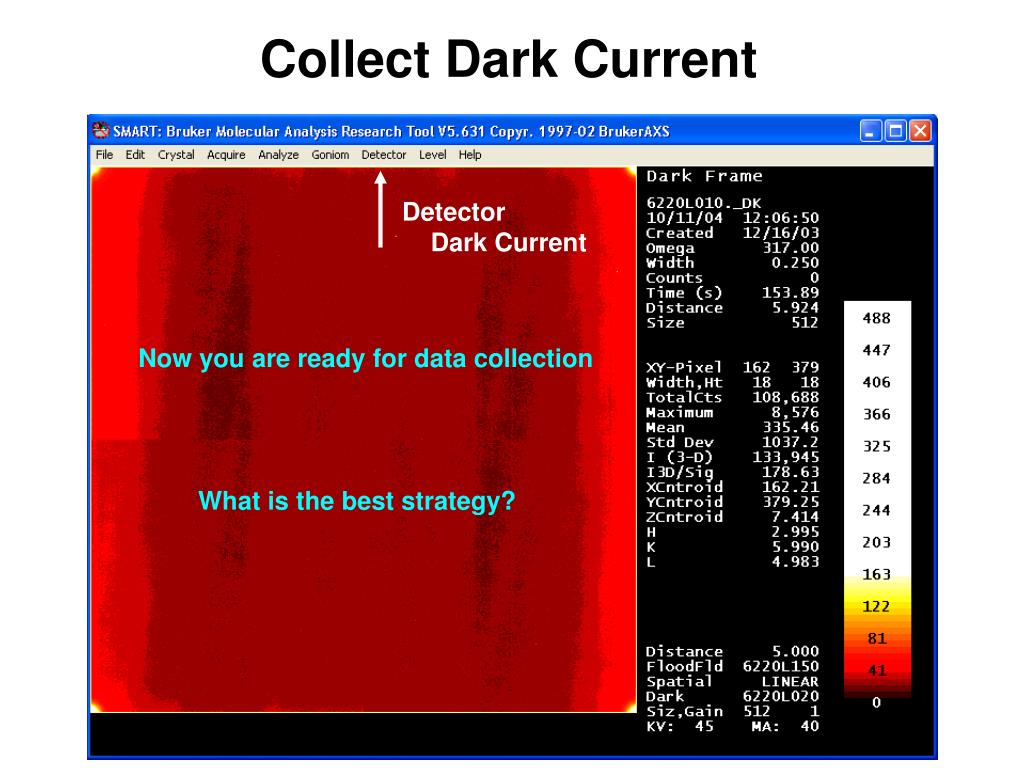The image size is (1024, 768).
Task: Click the Spatial value LINEAR
Action: pos(790,681)
